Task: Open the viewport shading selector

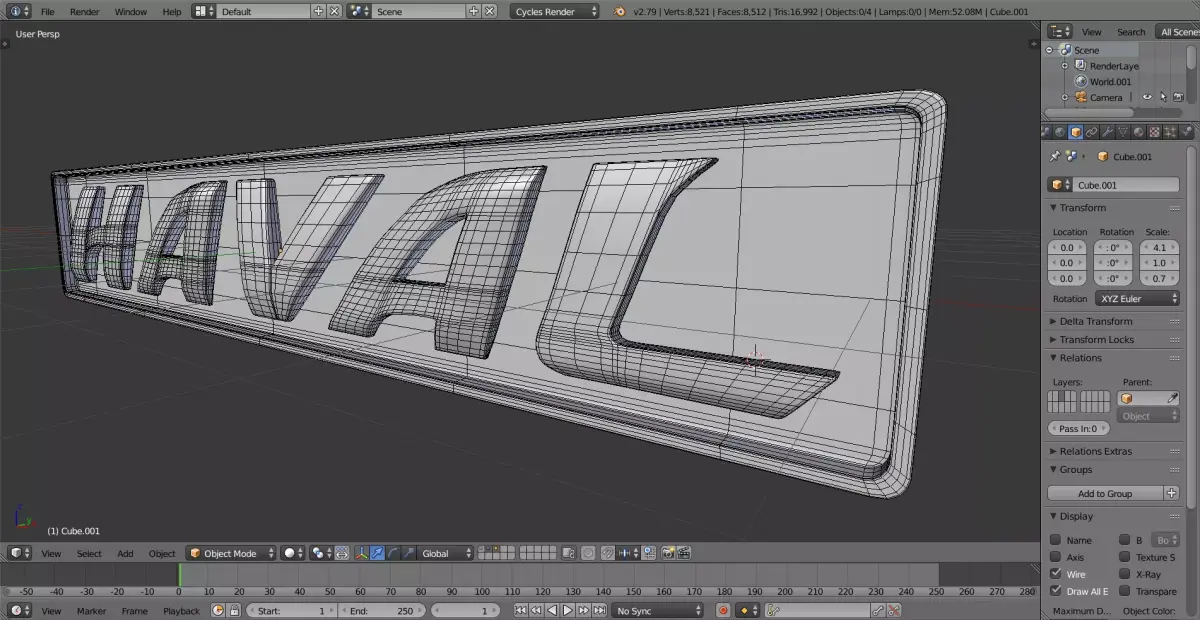Action: pos(292,553)
